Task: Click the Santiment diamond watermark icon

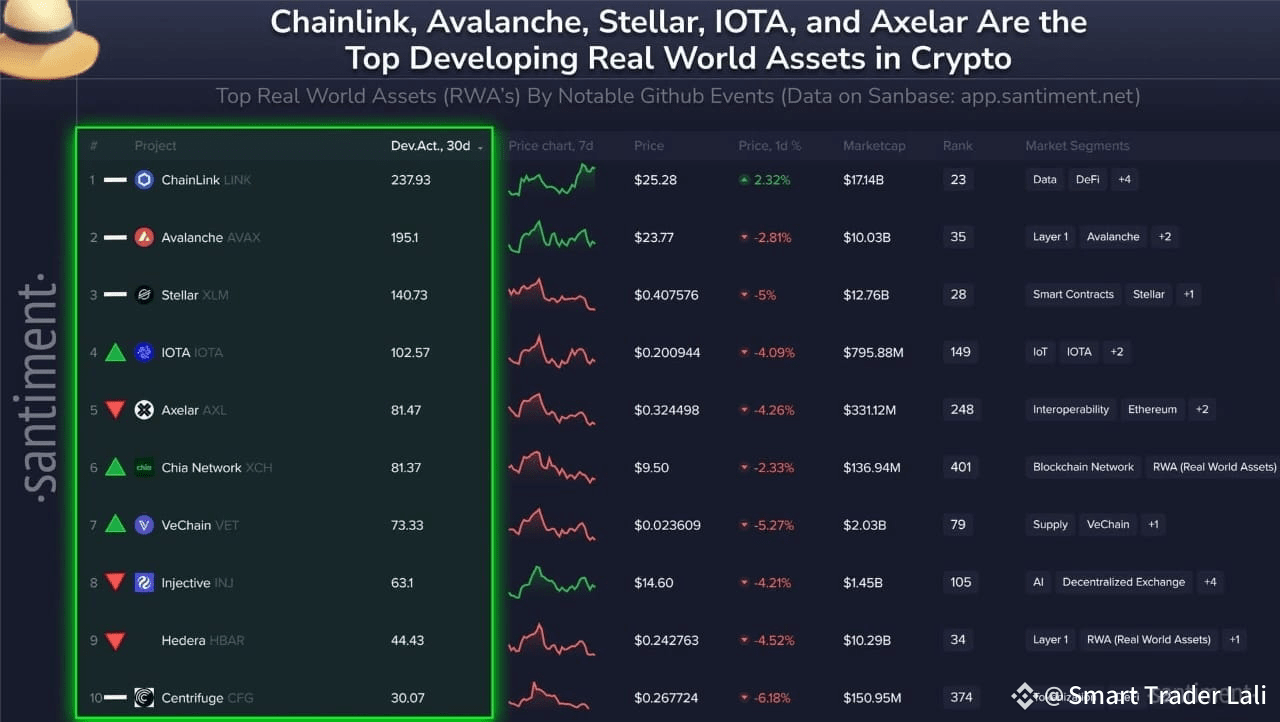Action: pos(1023,695)
